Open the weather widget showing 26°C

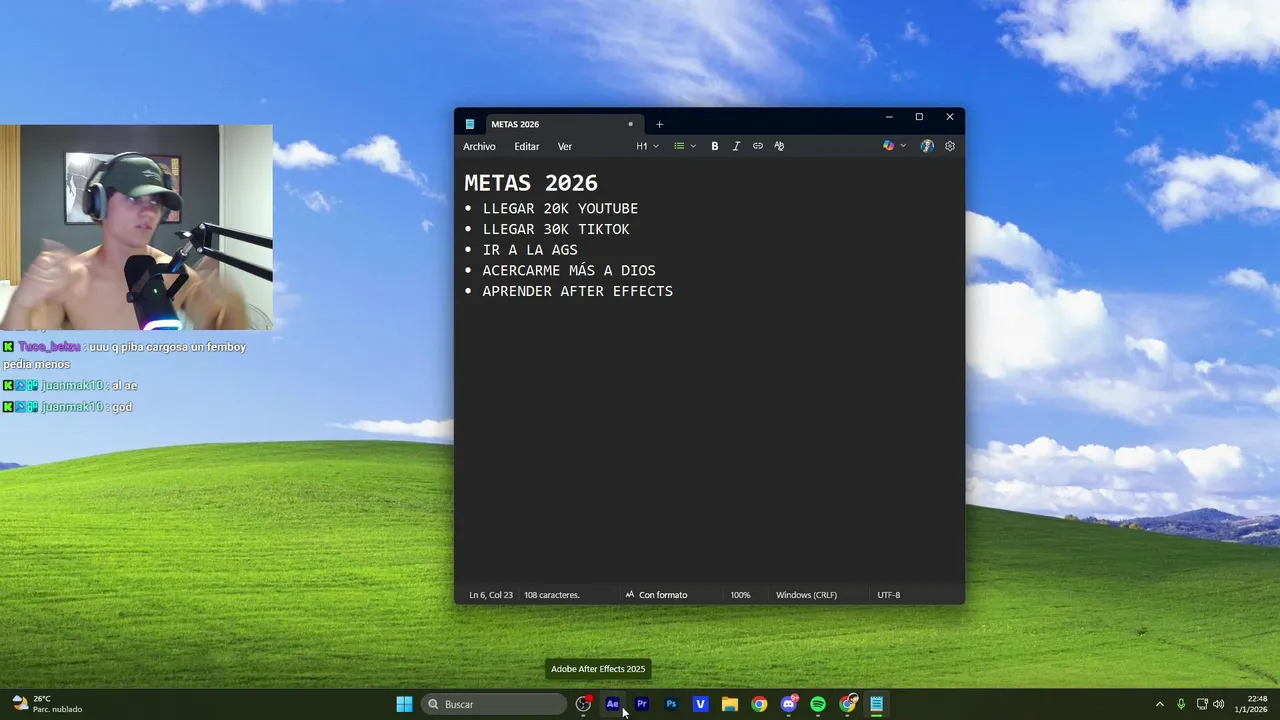click(47, 704)
